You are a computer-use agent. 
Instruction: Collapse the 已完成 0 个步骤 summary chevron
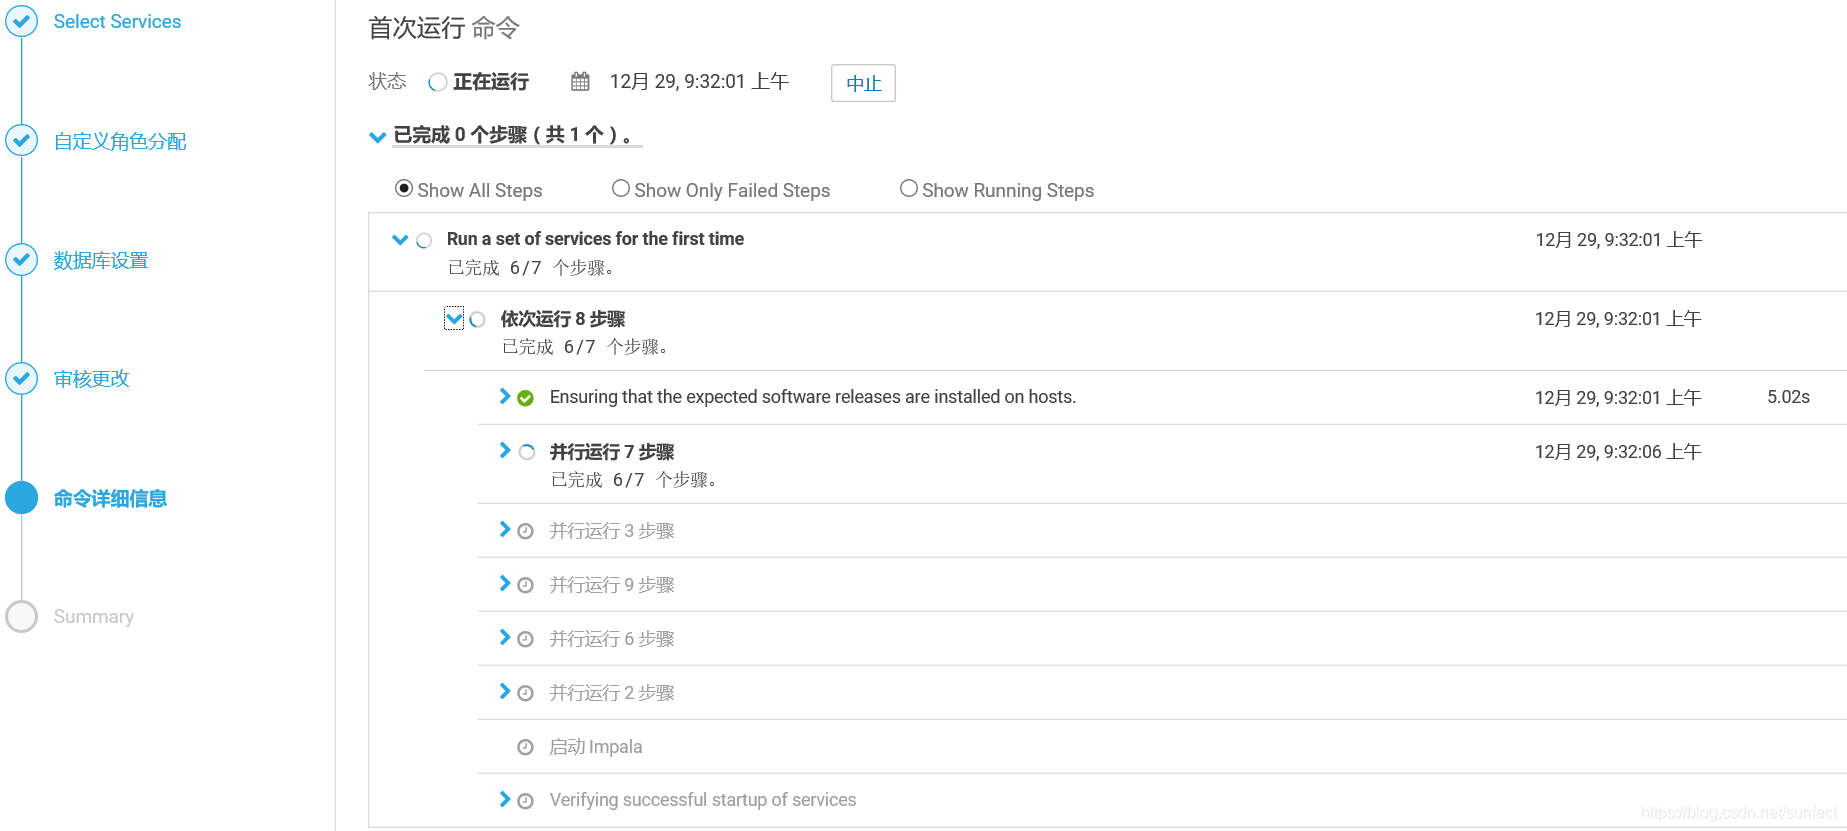378,137
